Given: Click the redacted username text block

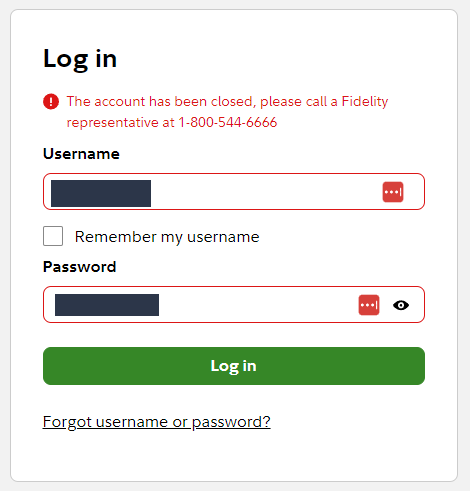Looking at the screenshot, I should pyautogui.click(x=101, y=193).
